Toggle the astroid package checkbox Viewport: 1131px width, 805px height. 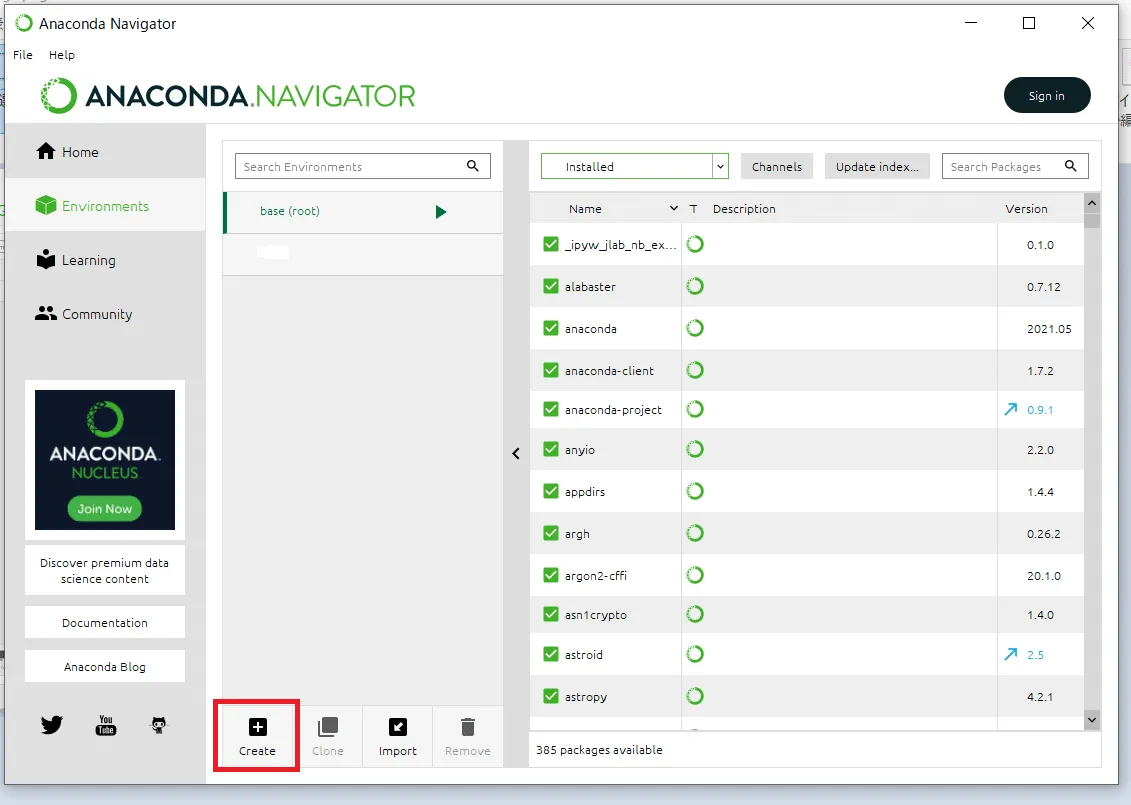click(x=551, y=654)
